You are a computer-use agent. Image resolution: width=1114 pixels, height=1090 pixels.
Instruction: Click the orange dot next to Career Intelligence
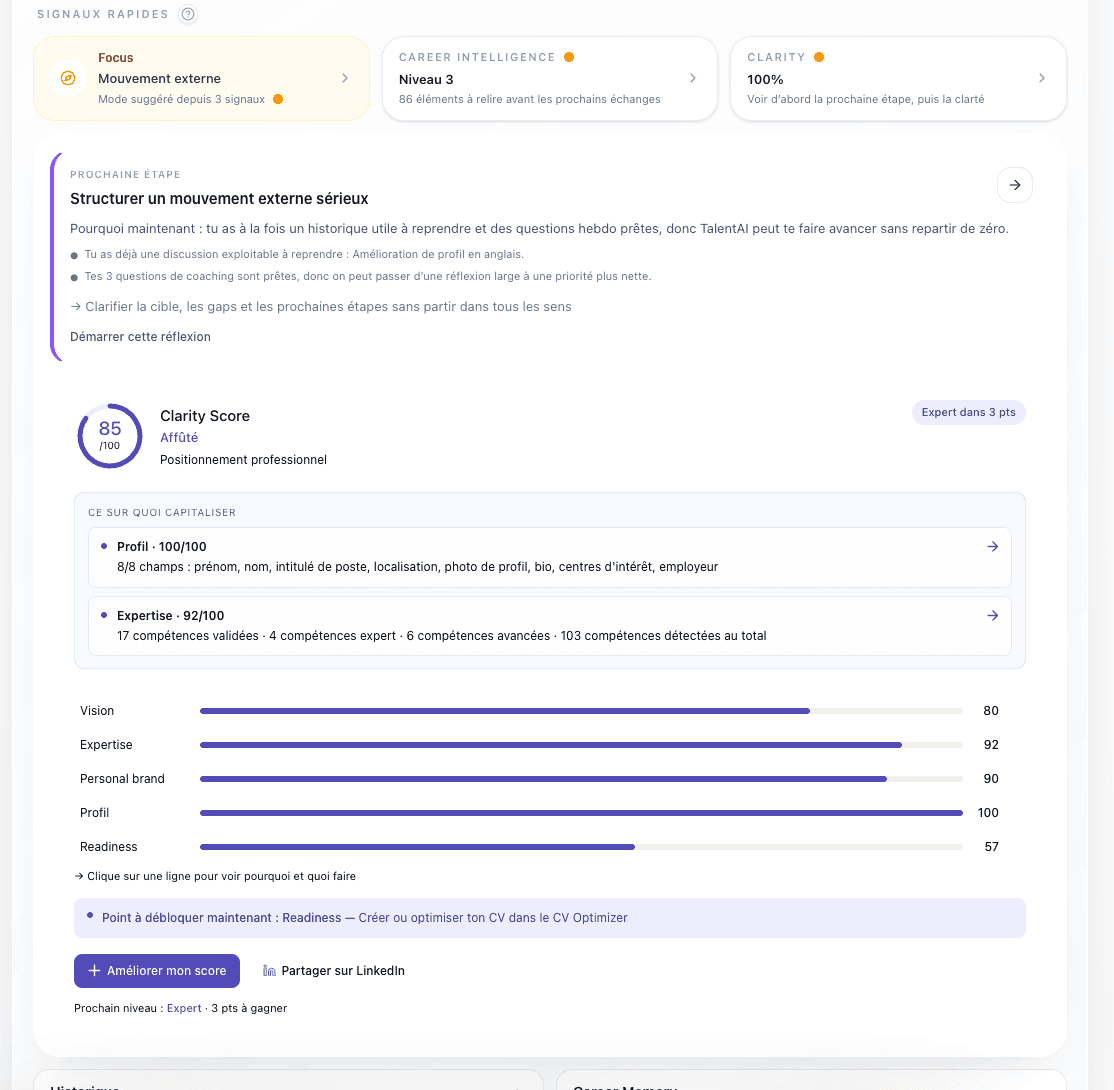(569, 57)
